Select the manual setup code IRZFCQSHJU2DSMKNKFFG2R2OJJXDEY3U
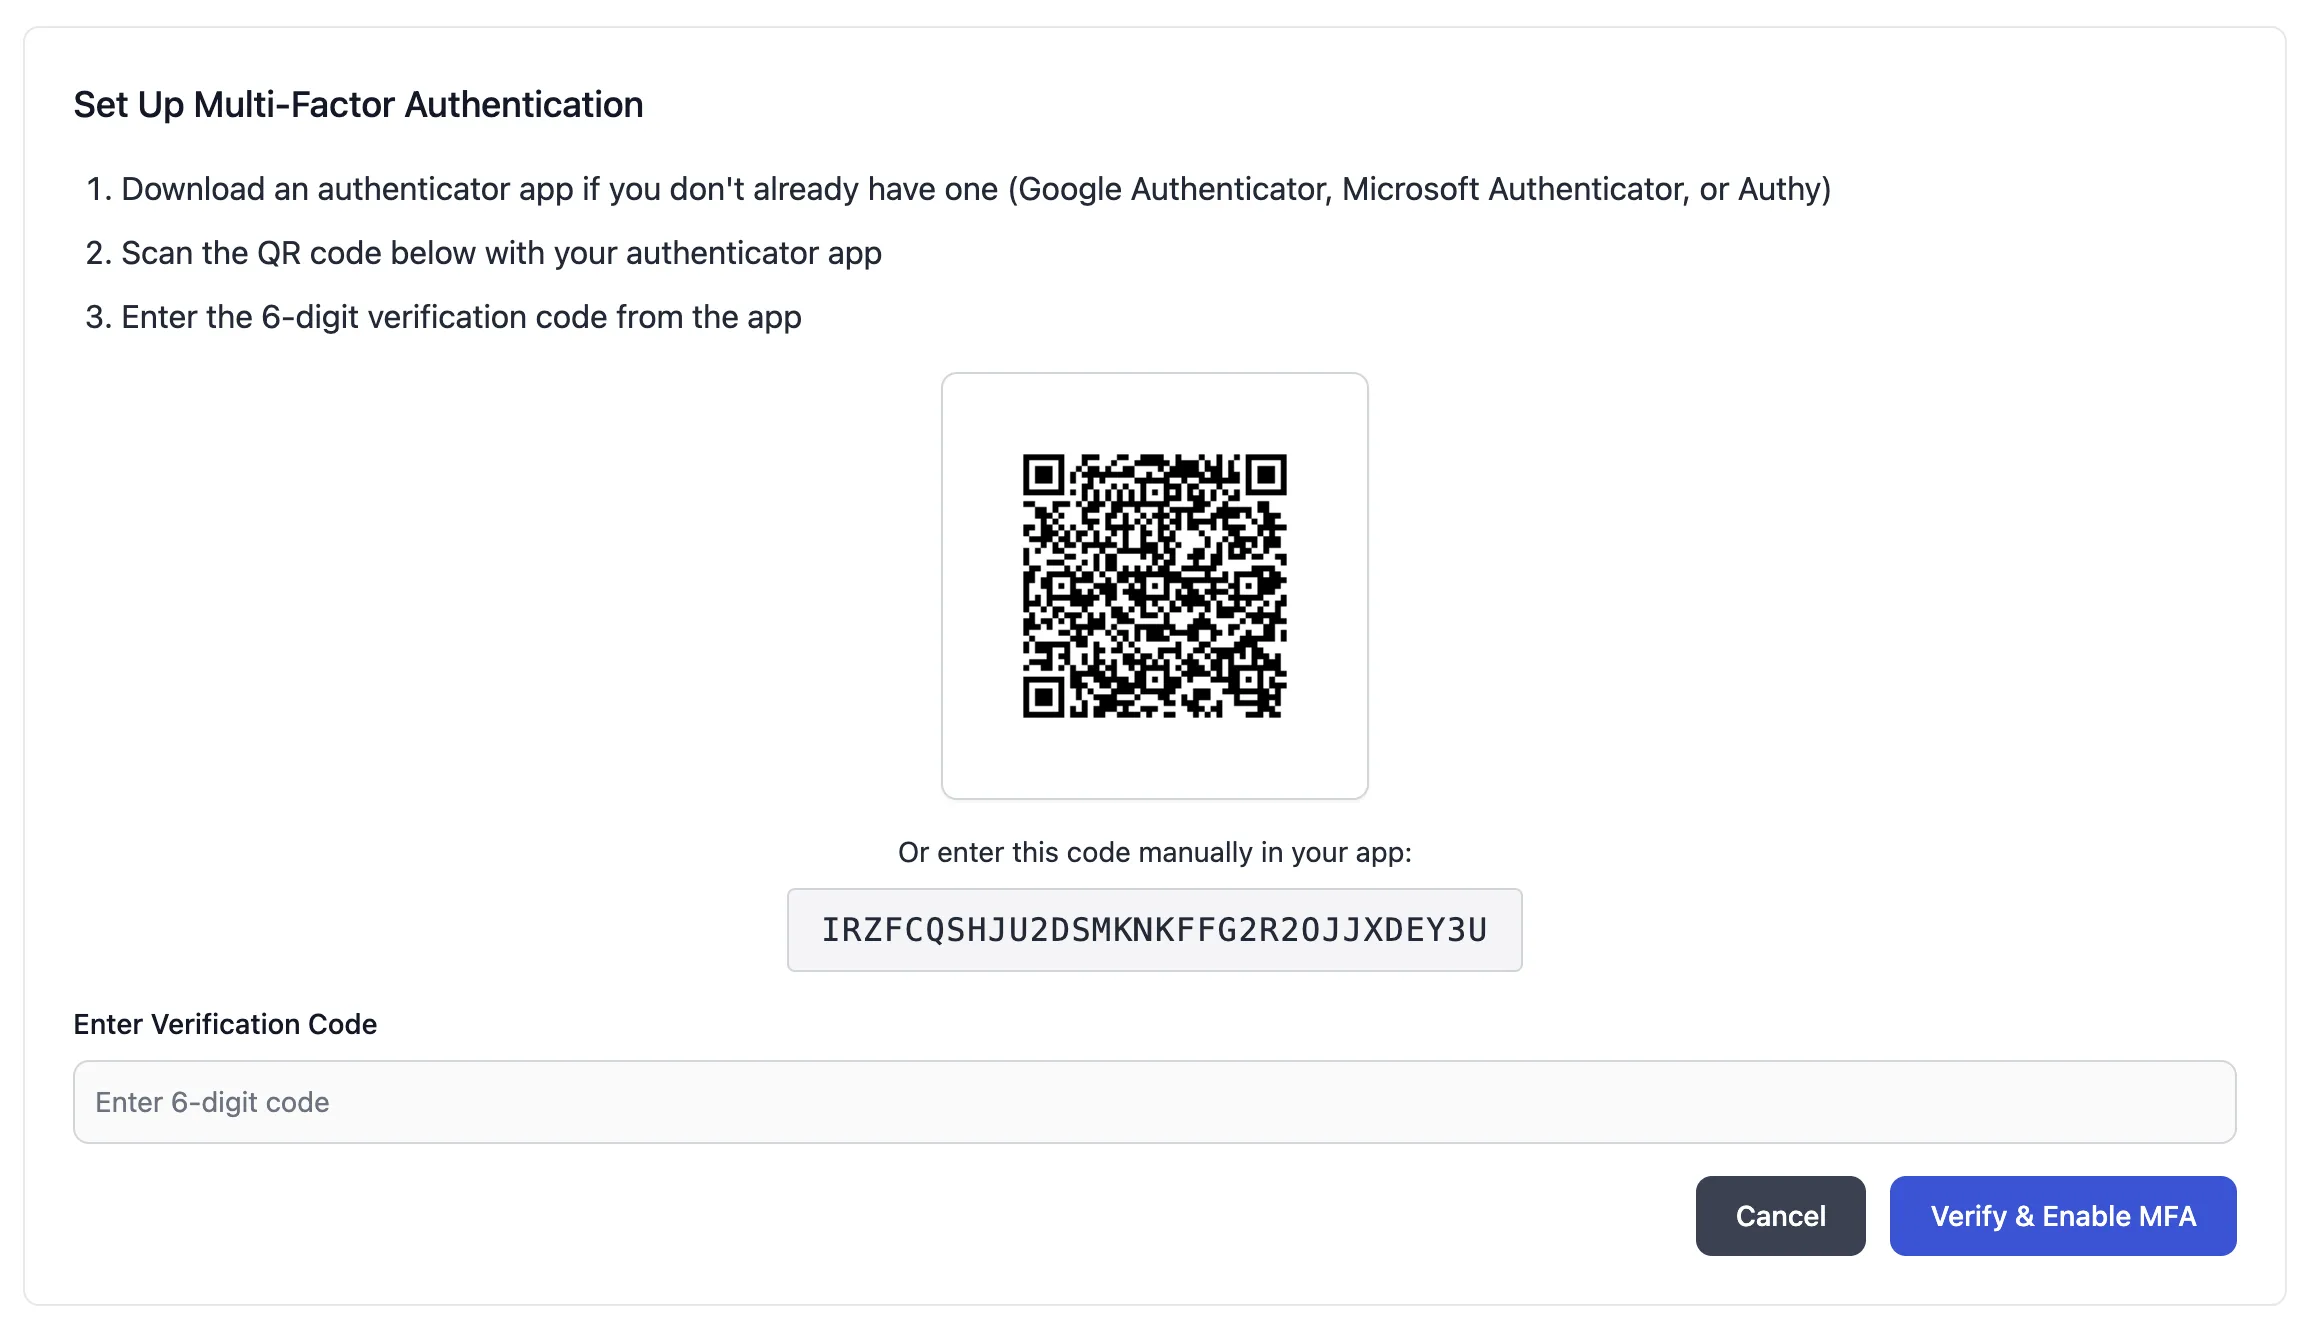This screenshot has width=2310, height=1328. coord(1154,929)
